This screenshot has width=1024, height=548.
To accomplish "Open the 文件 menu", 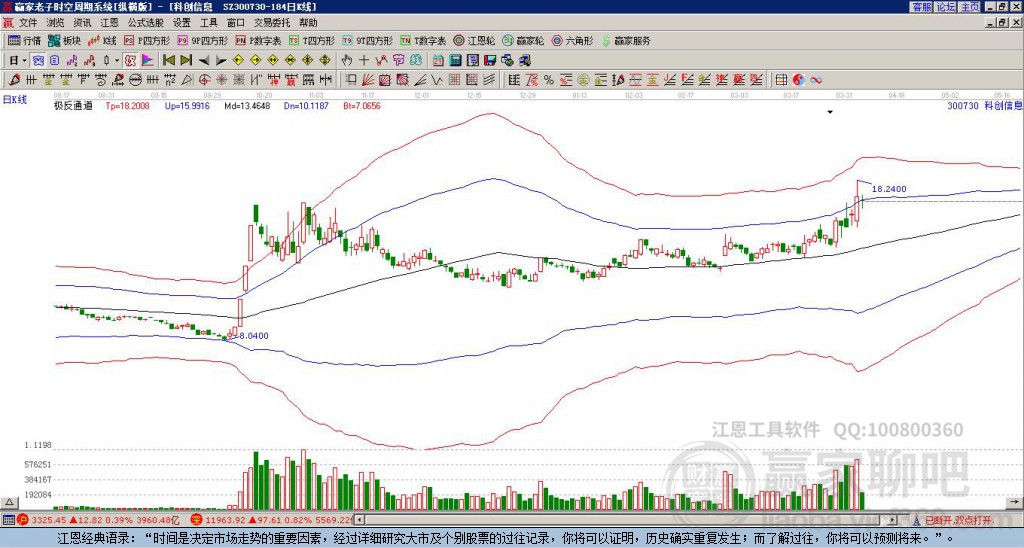I will tap(28, 23).
